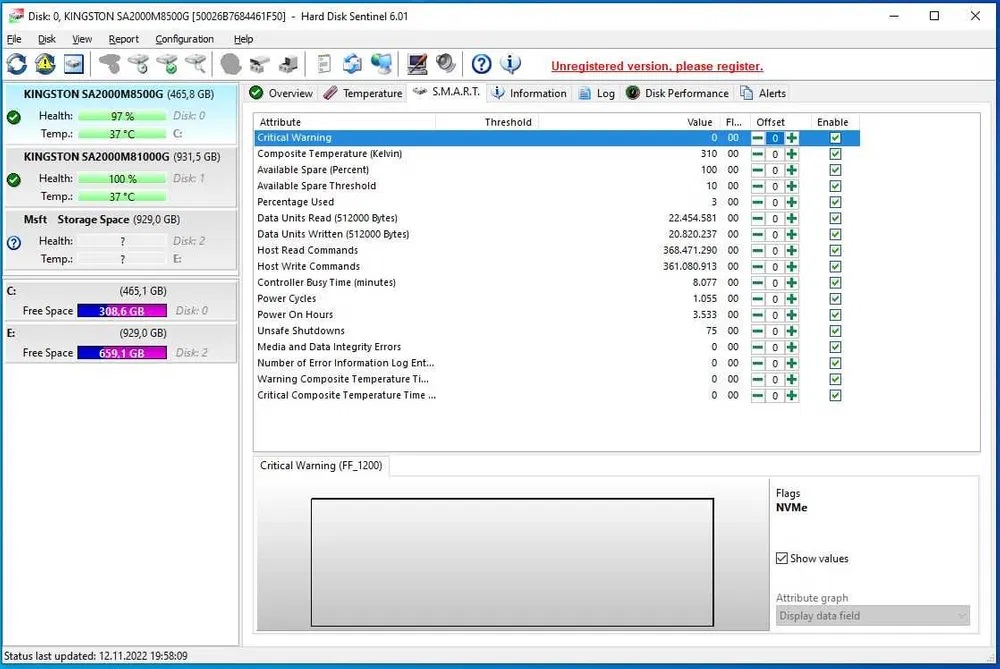Switch to the Alerts tab
Image resolution: width=1000 pixels, height=669 pixels.
click(x=763, y=93)
